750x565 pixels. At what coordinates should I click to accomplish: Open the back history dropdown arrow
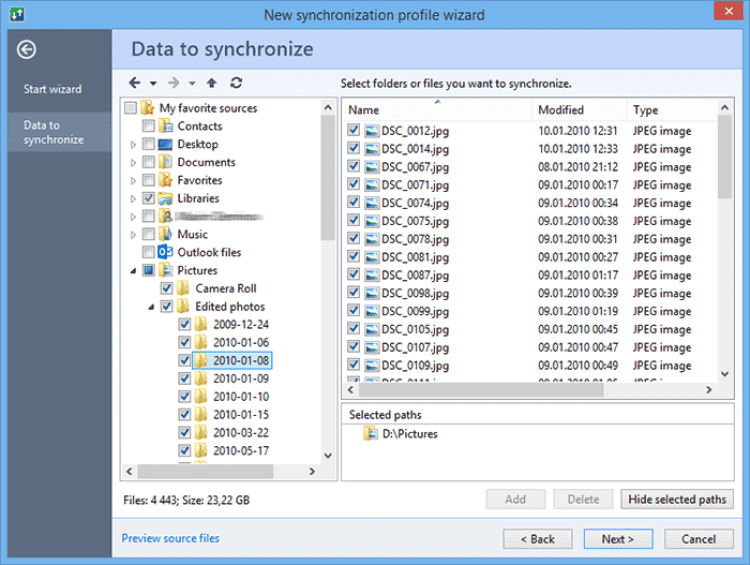click(x=153, y=84)
